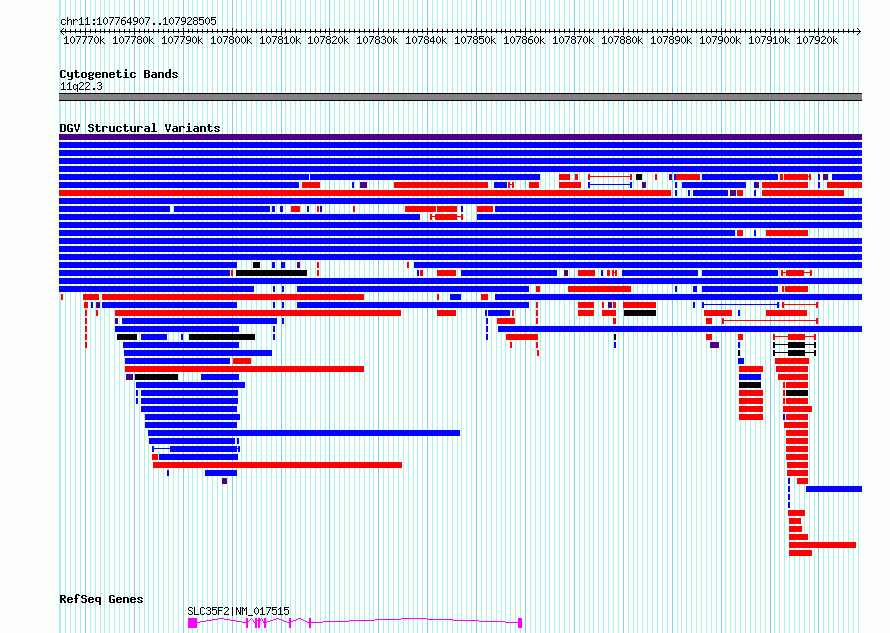This screenshot has height=633, width=890.
Task: Click the 11q22.3 band label
Action: (81, 86)
